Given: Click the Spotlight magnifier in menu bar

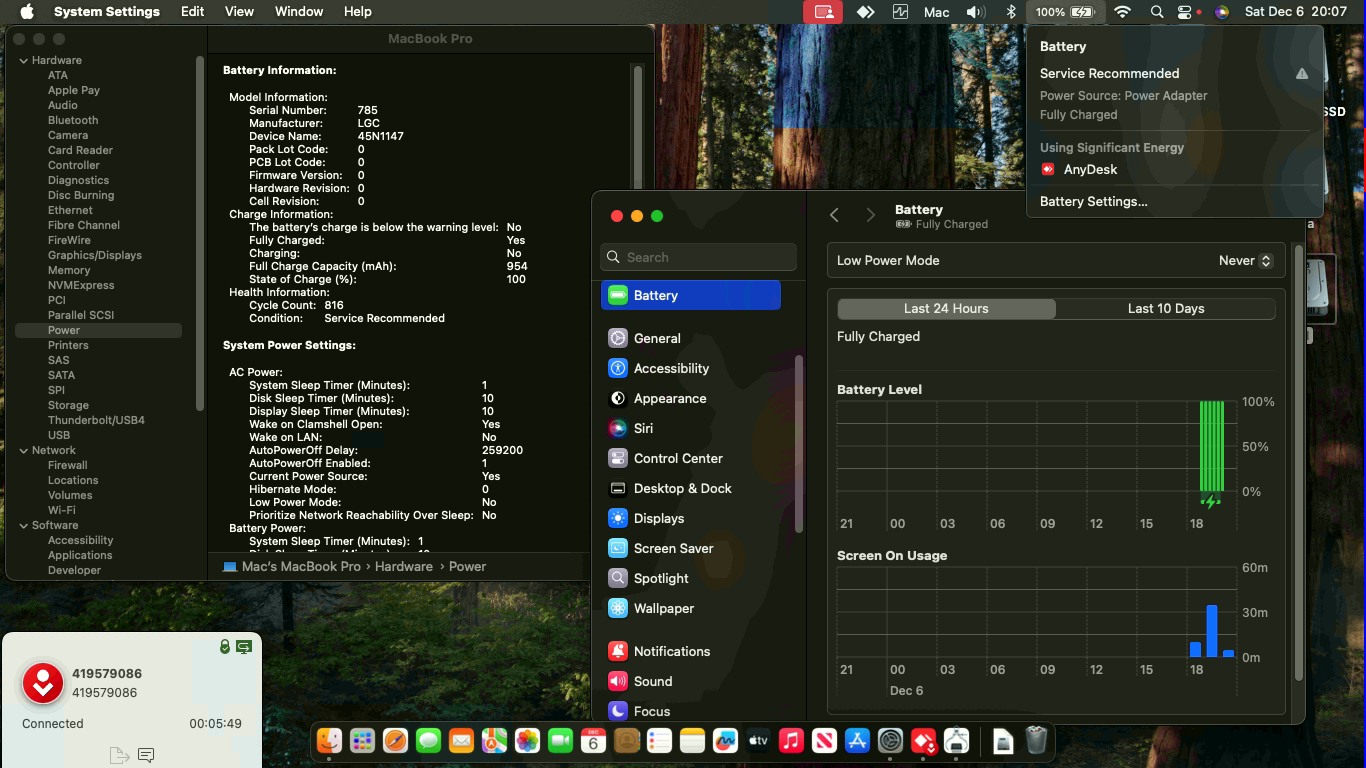Looking at the screenshot, I should tap(1156, 12).
